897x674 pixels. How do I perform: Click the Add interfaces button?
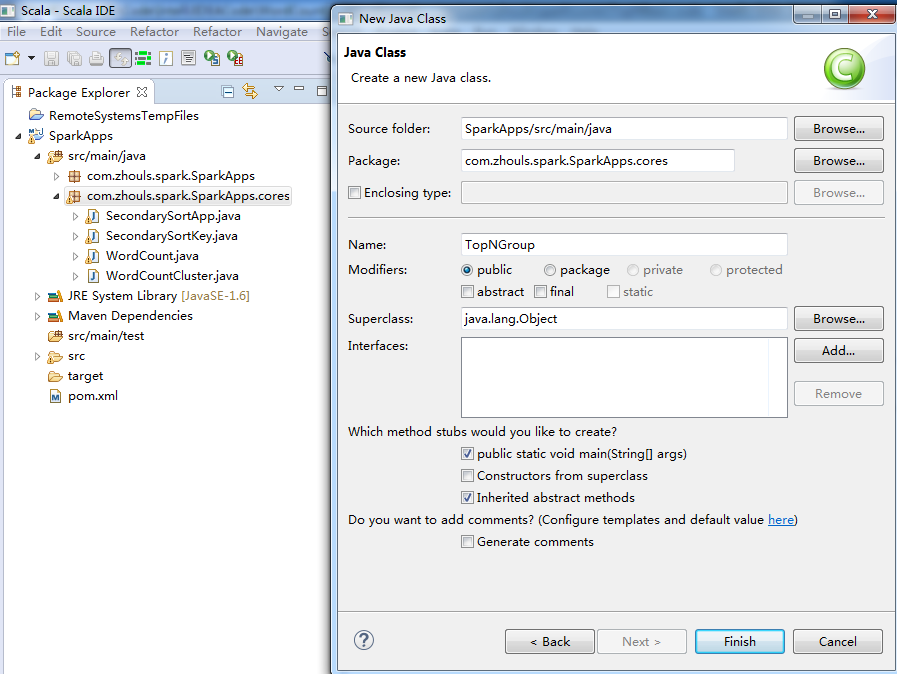pos(839,351)
